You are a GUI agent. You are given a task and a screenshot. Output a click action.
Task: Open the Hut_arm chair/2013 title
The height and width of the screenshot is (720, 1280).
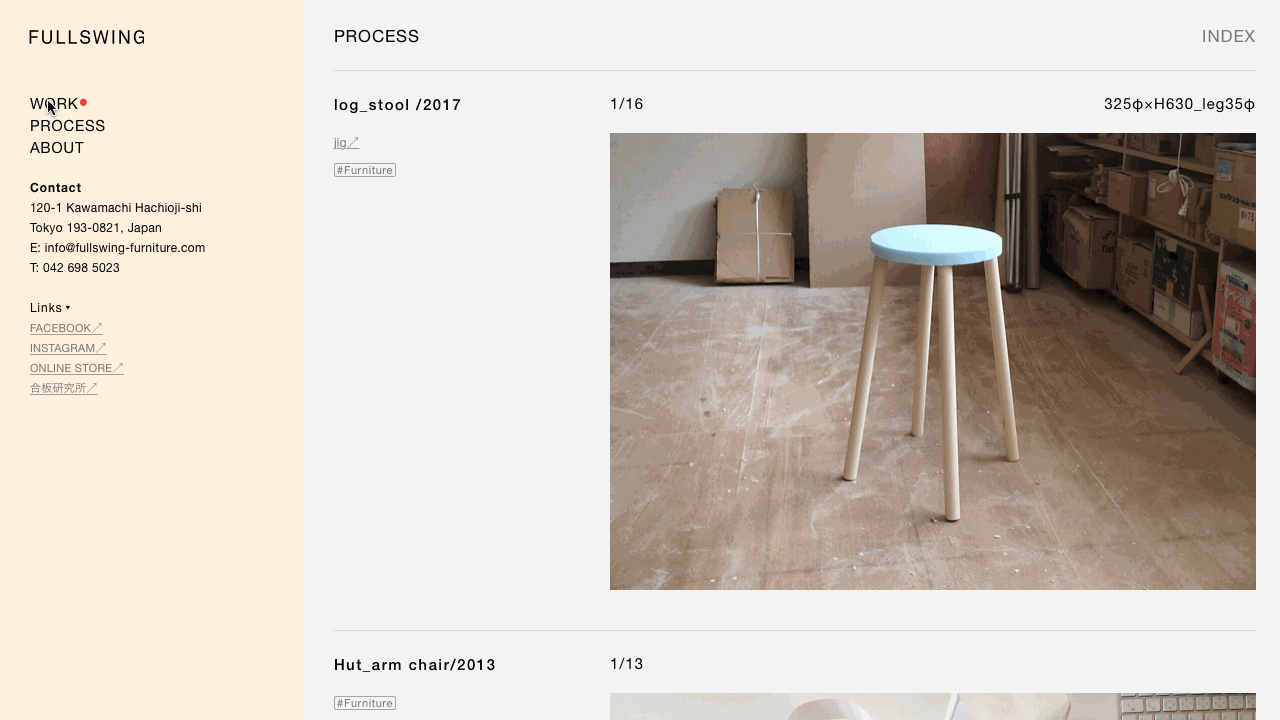click(415, 665)
